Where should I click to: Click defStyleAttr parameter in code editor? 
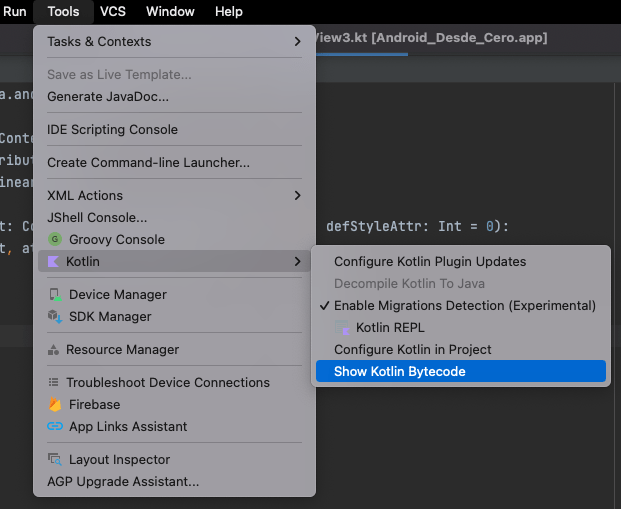pyautogui.click(x=374, y=226)
